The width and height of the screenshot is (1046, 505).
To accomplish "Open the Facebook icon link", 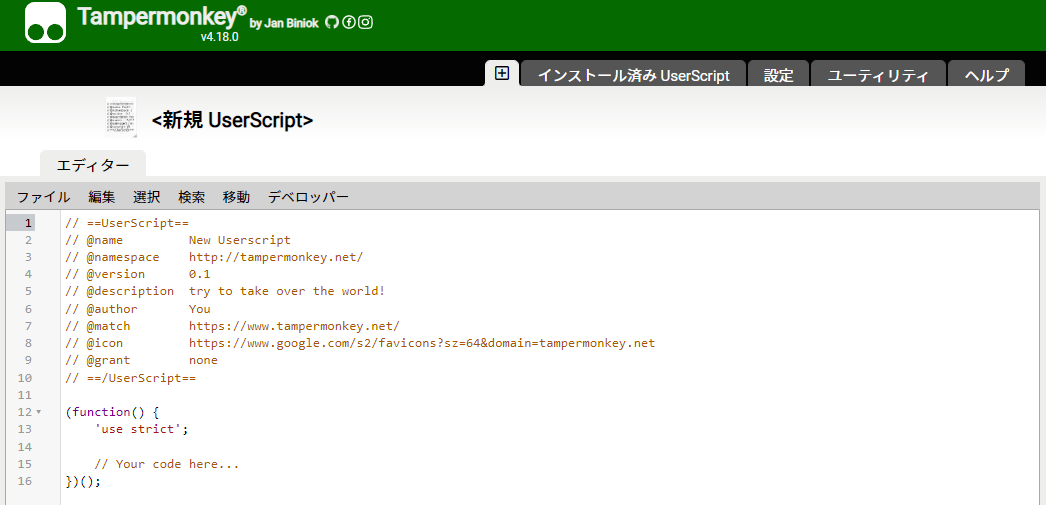I will (x=349, y=23).
